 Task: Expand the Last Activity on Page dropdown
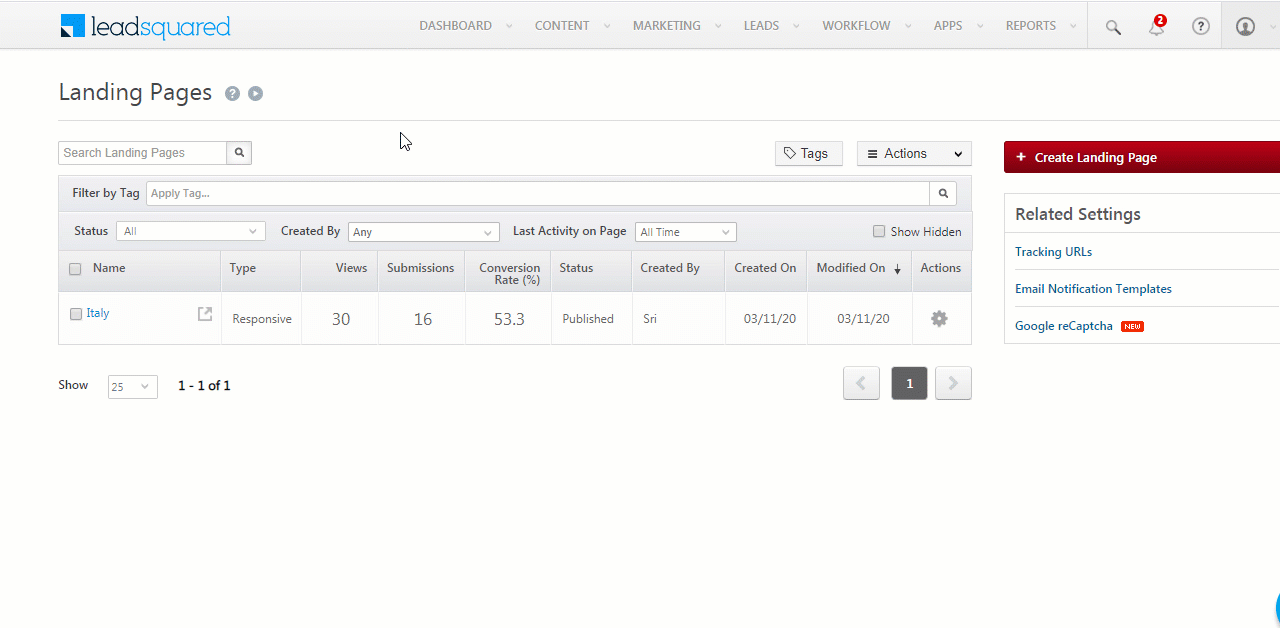[x=685, y=232]
